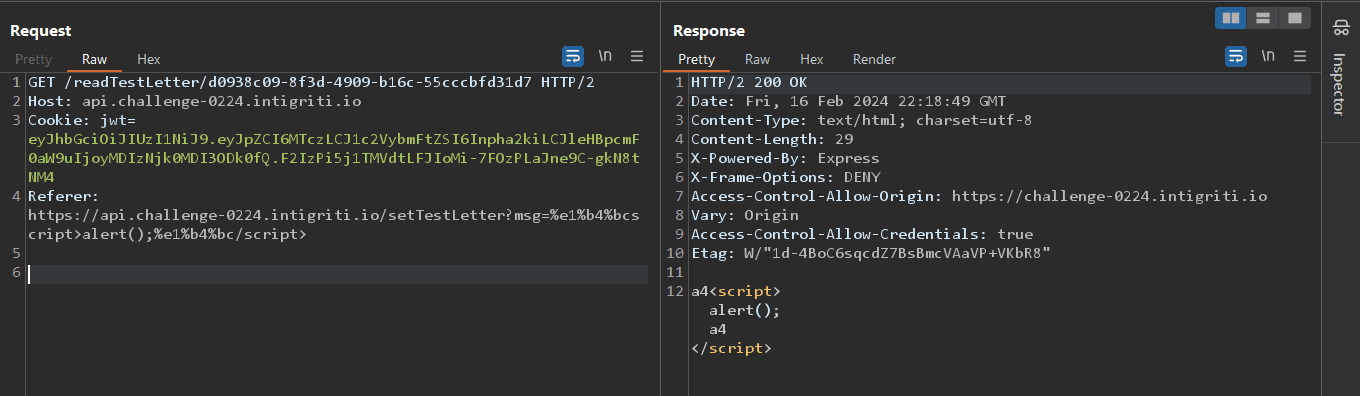Image resolution: width=1360 pixels, height=396 pixels.
Task: Select combined single-pane layout icon
Action: [1294, 18]
